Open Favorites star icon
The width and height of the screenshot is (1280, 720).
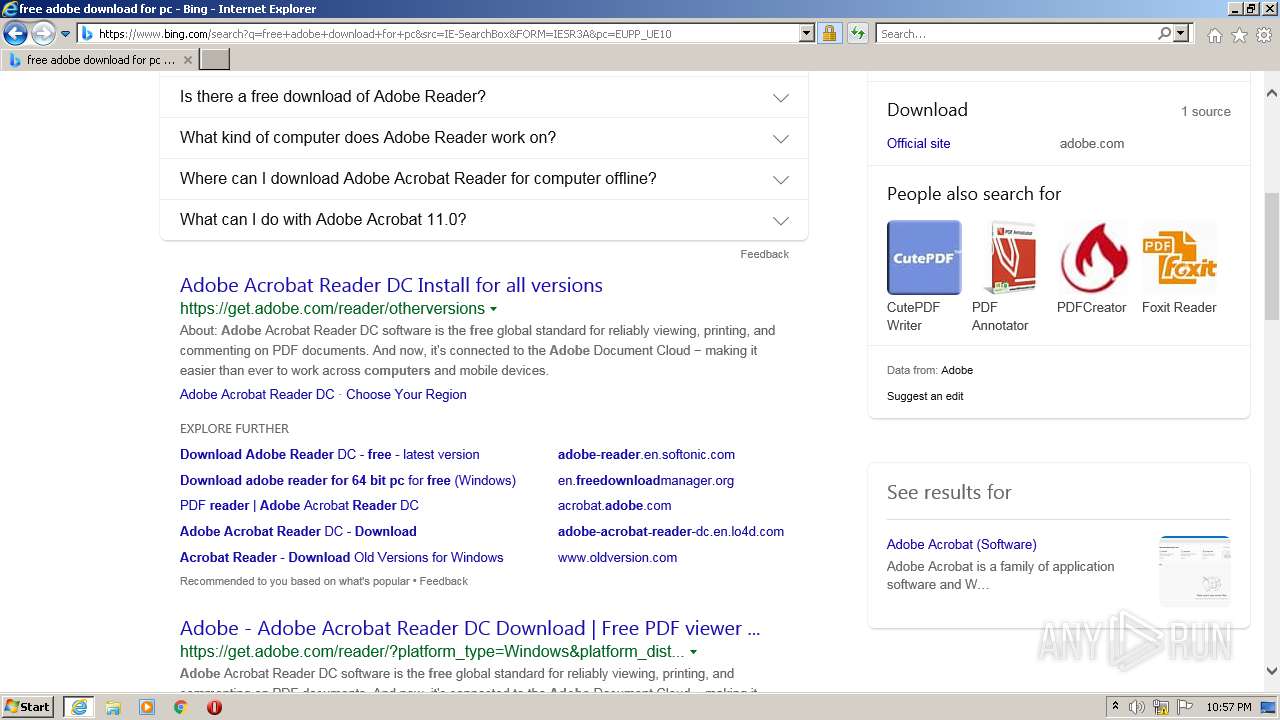(1239, 35)
